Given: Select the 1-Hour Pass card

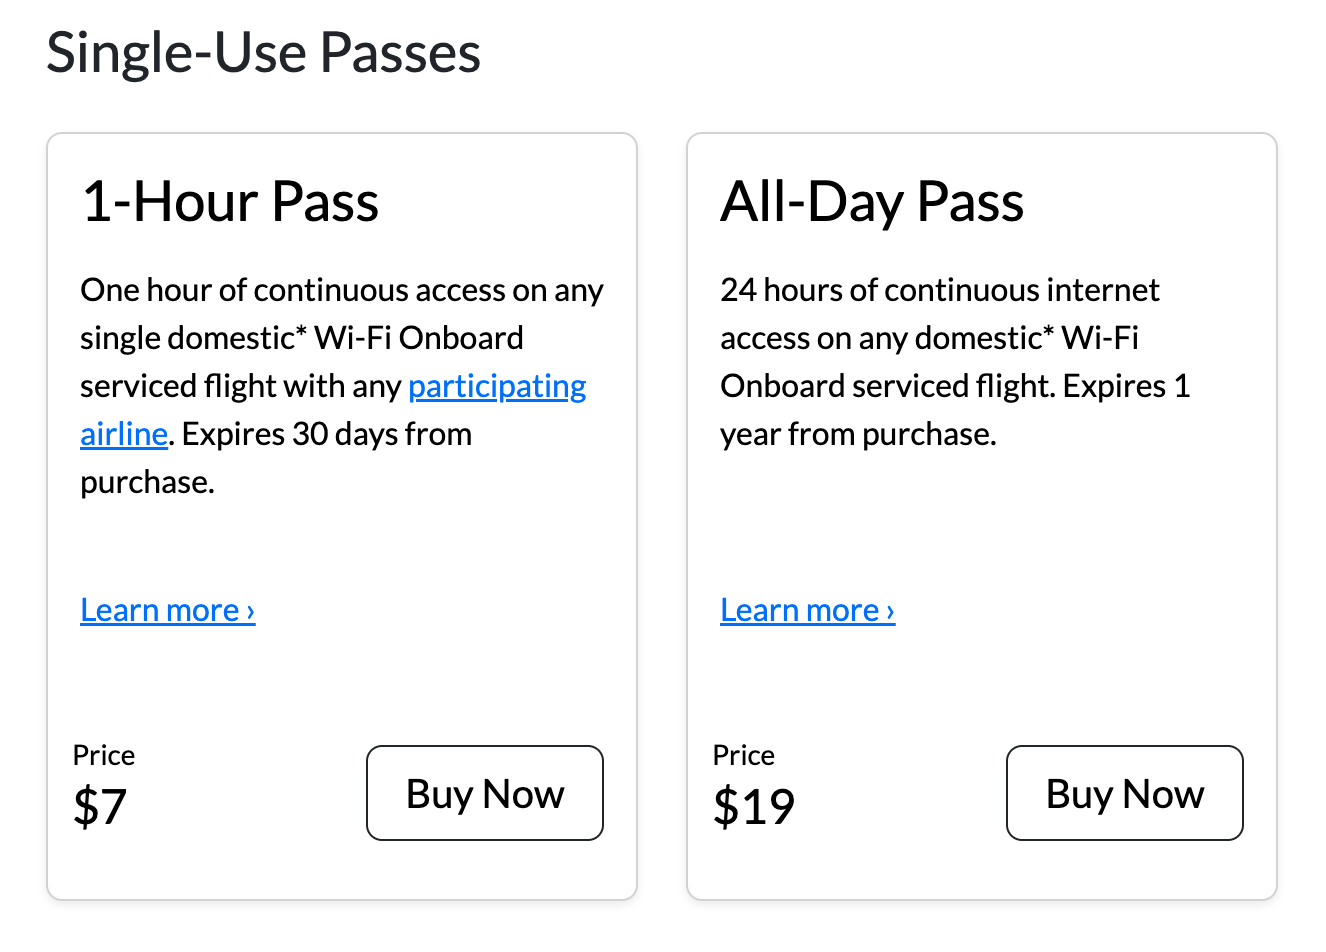Looking at the screenshot, I should coord(341,515).
